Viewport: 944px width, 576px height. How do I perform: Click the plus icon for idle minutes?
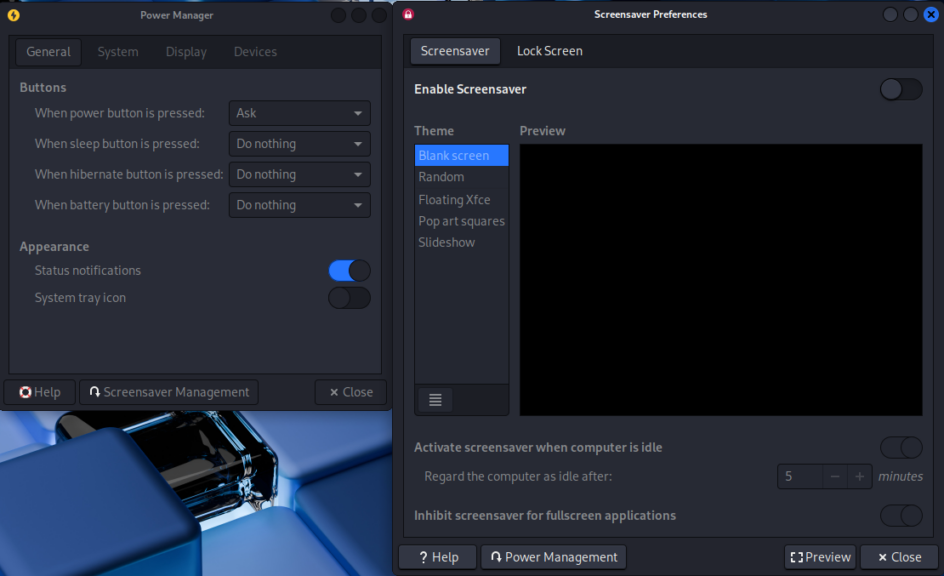(x=859, y=477)
